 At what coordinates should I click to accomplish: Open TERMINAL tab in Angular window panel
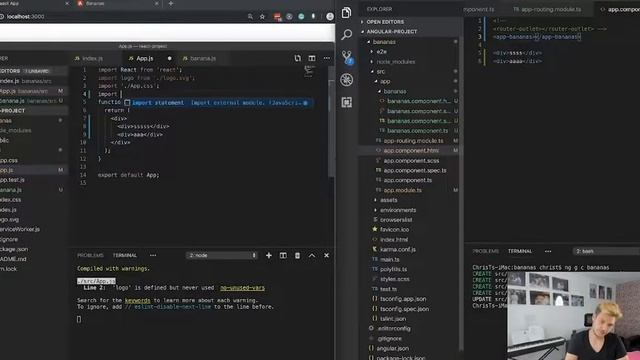(x=520, y=251)
